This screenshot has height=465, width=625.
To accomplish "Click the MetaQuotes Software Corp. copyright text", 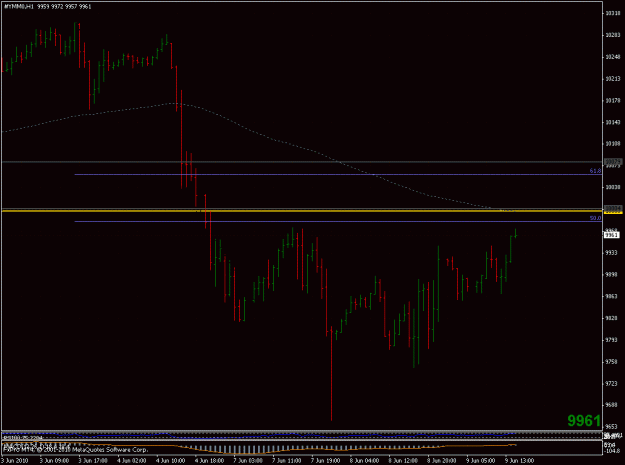I will tap(75, 450).
